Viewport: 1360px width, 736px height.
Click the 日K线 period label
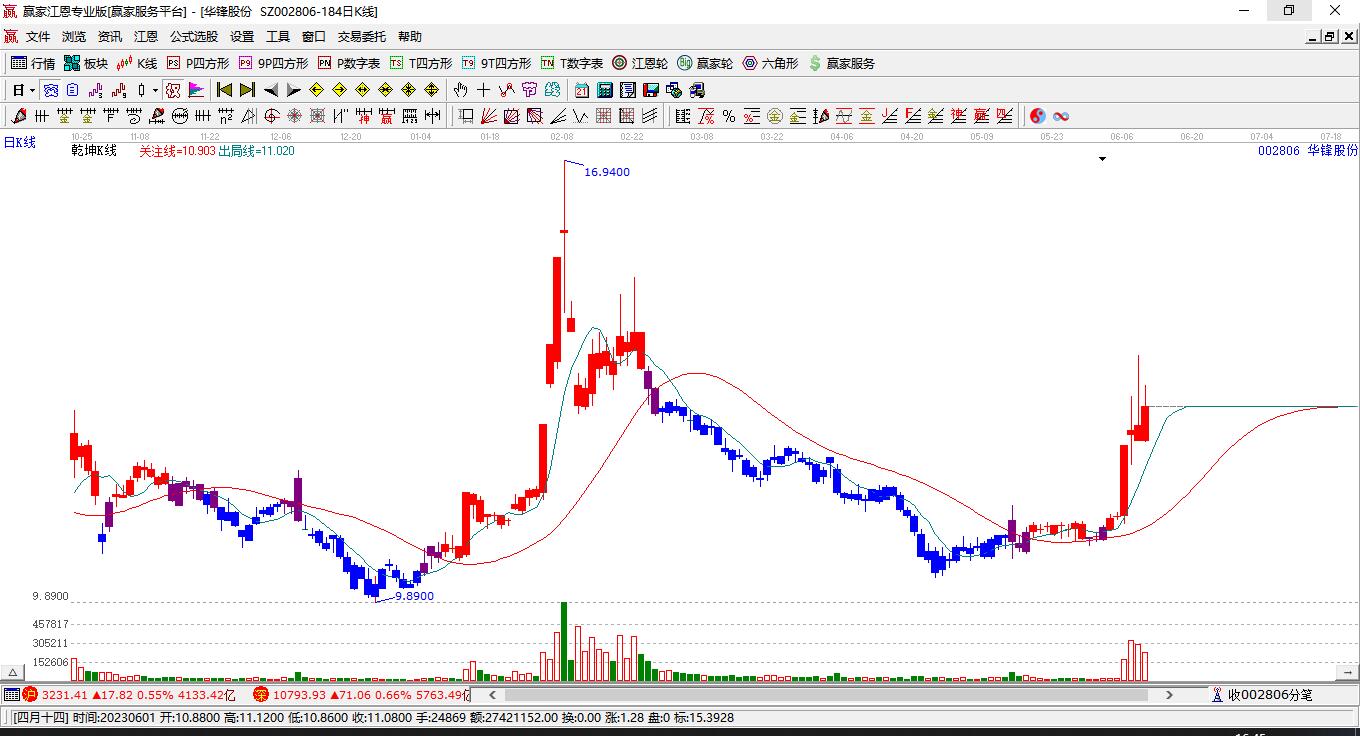point(19,143)
